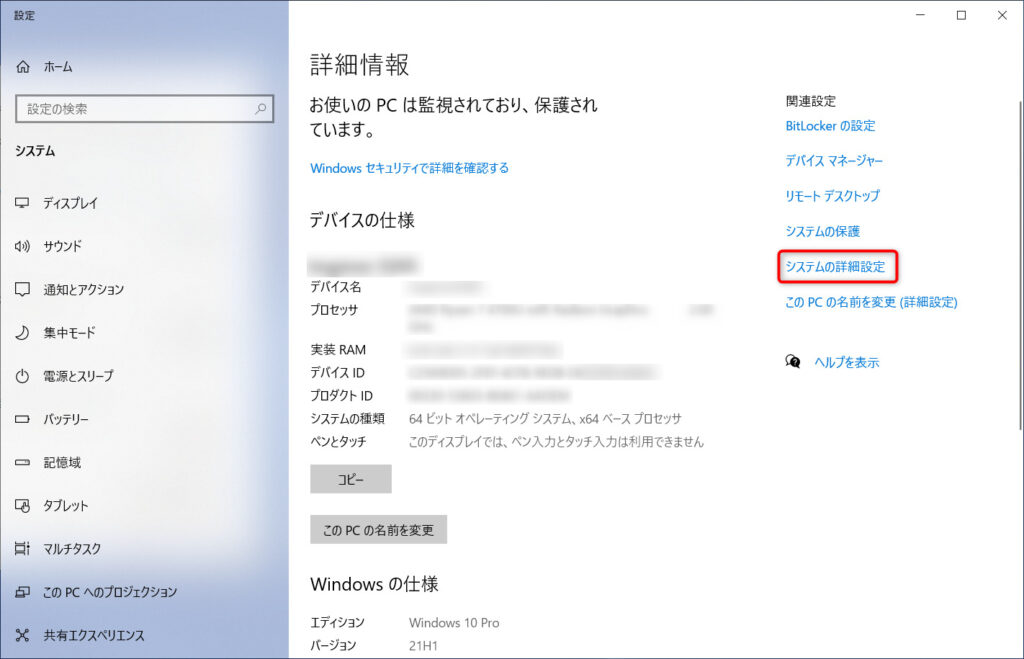Click the 共有エクスペリエンス sidebar icon
The width and height of the screenshot is (1024, 659).
tap(24, 635)
